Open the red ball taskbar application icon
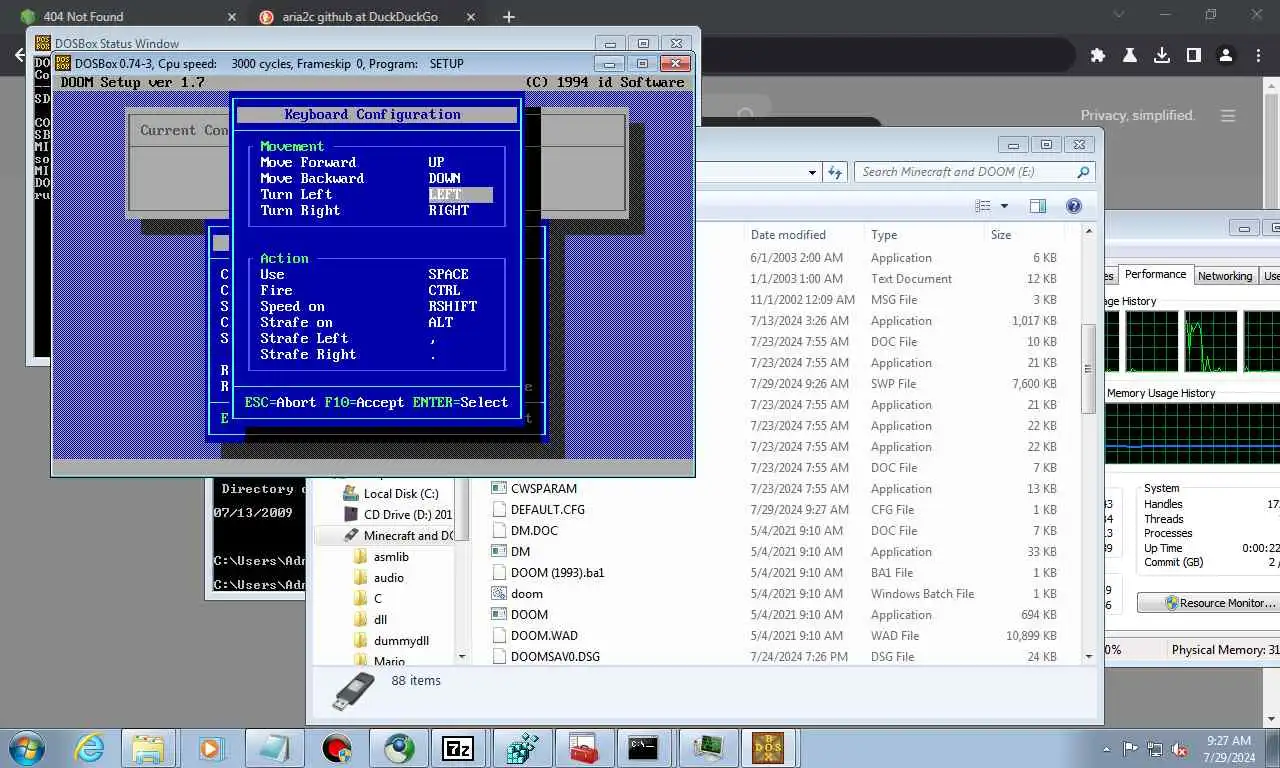The height and width of the screenshot is (768, 1280). pos(335,747)
